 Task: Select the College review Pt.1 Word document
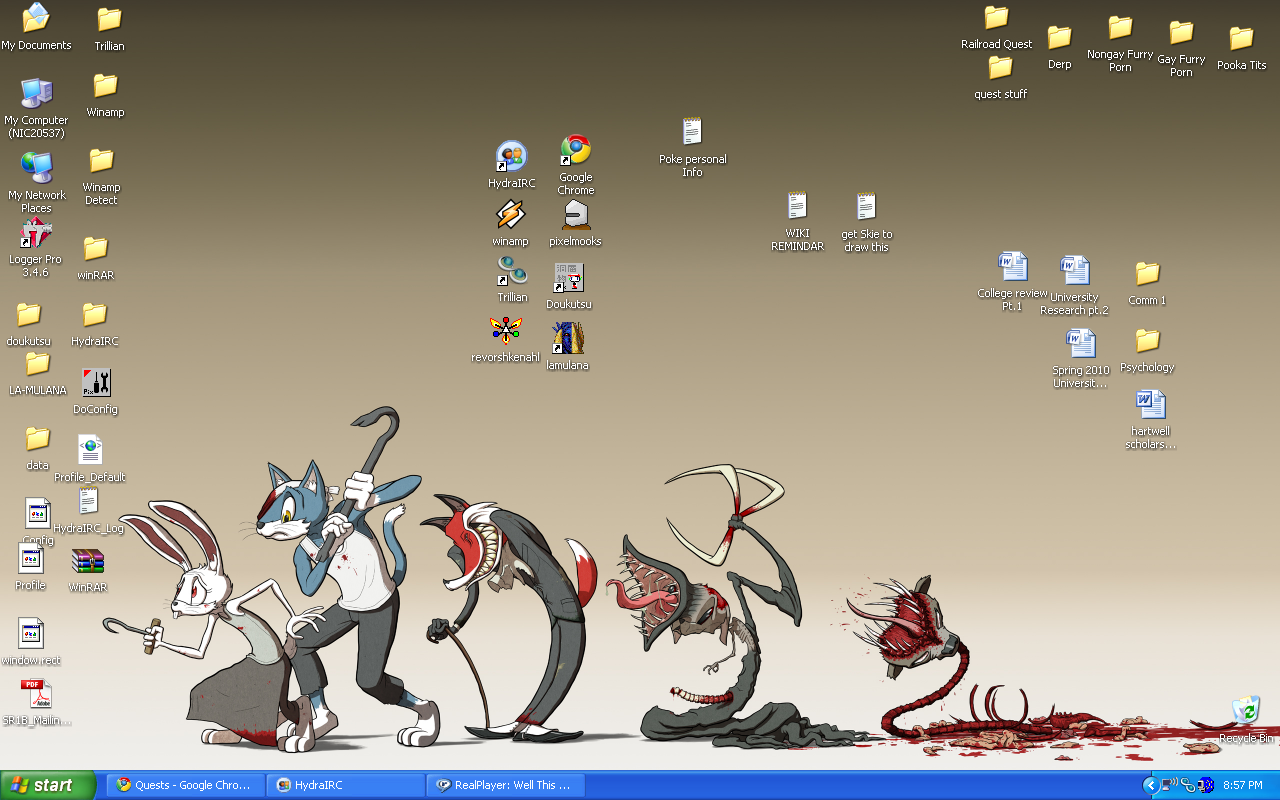1012,268
